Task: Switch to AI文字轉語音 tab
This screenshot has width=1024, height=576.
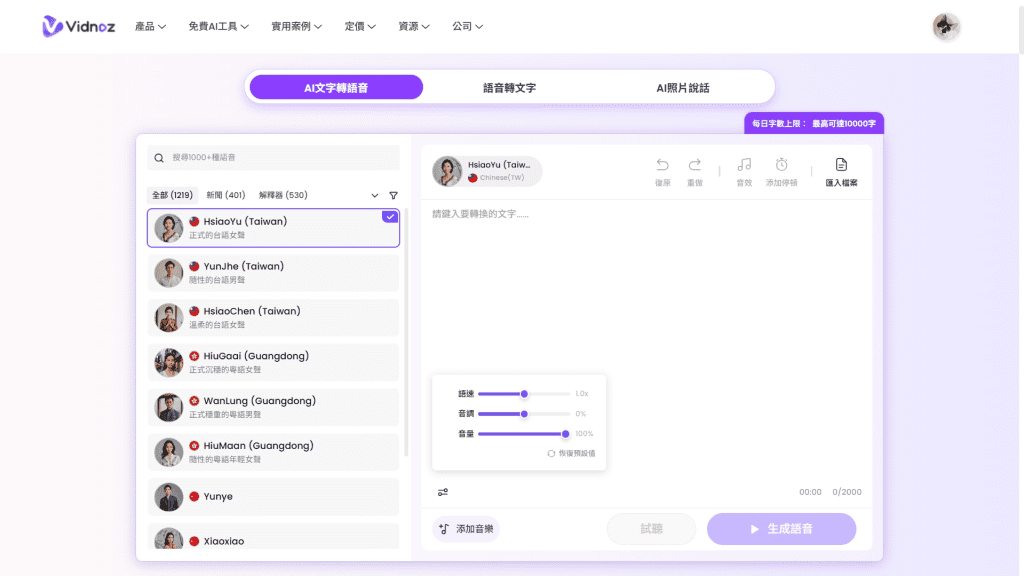Action: click(x=336, y=88)
